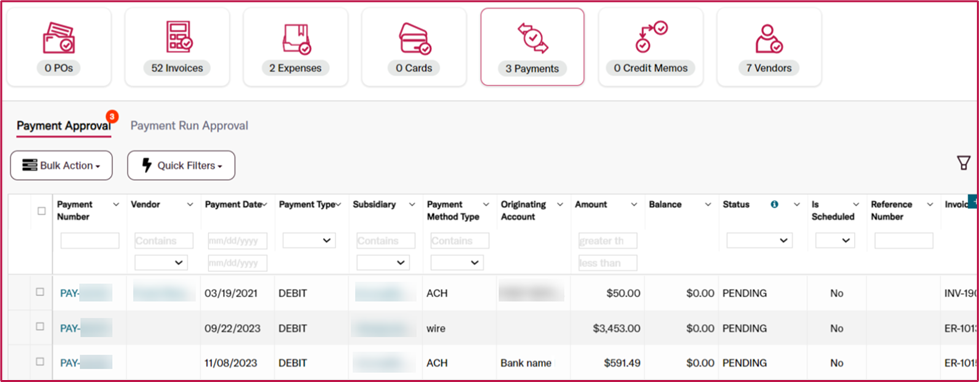This screenshot has height=382, width=979.
Task: Click the 52 Invoices count badge
Action: point(177,68)
